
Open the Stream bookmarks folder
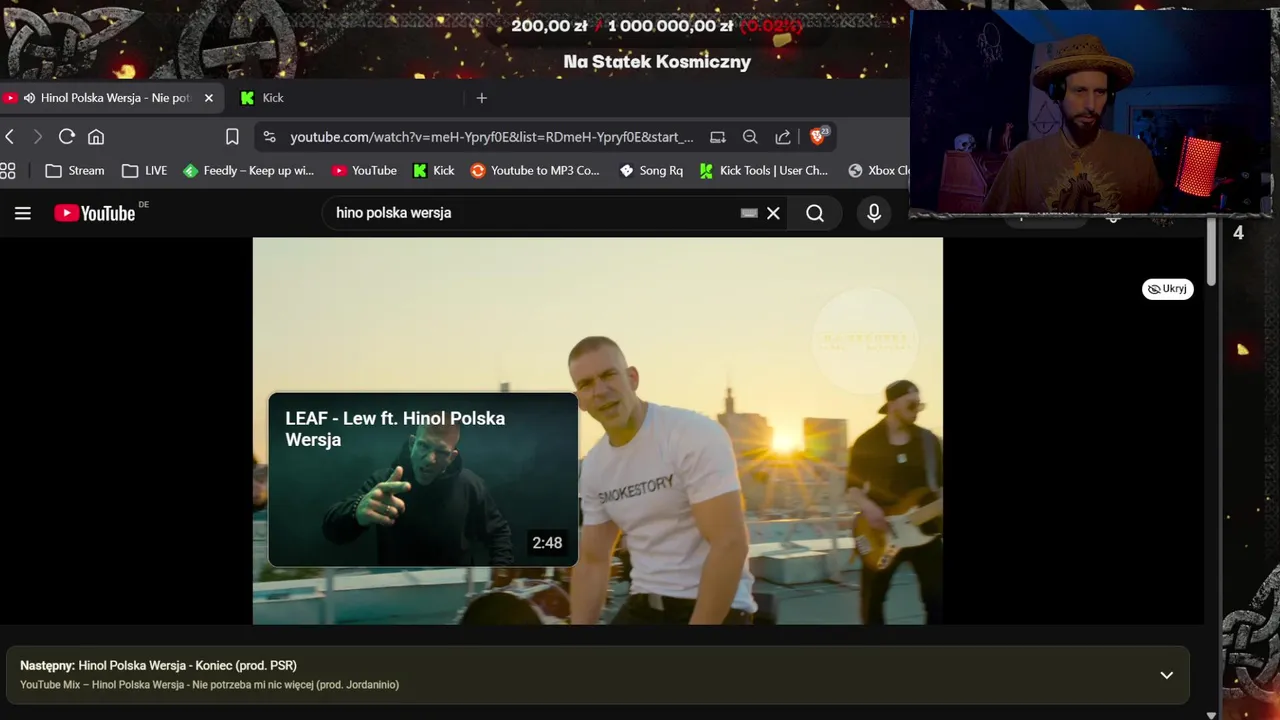click(75, 171)
